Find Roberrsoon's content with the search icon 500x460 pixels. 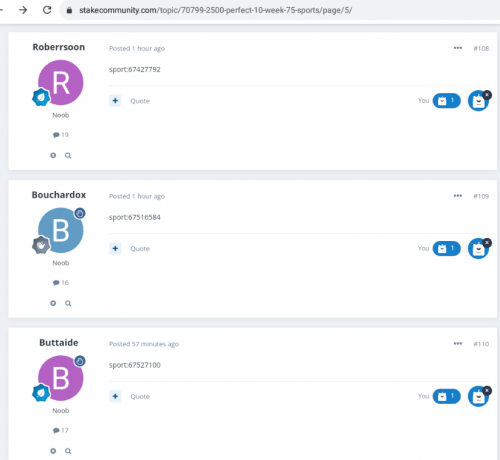click(68, 155)
